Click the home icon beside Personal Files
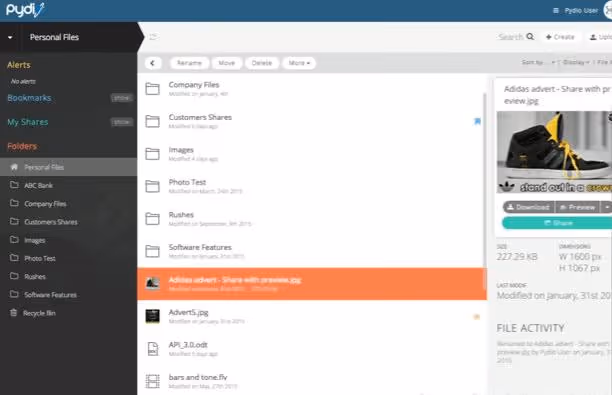Viewport: 612px width, 395px height. [x=14, y=167]
